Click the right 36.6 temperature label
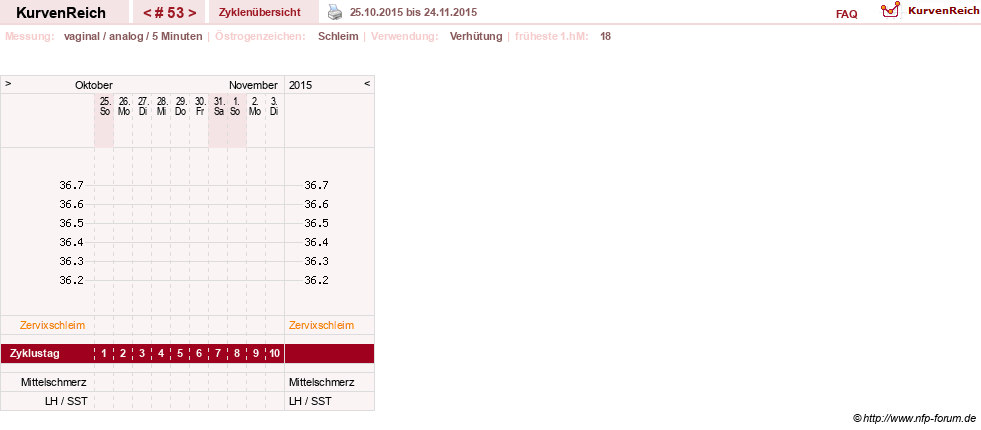The height and width of the screenshot is (430, 981). (x=317, y=205)
